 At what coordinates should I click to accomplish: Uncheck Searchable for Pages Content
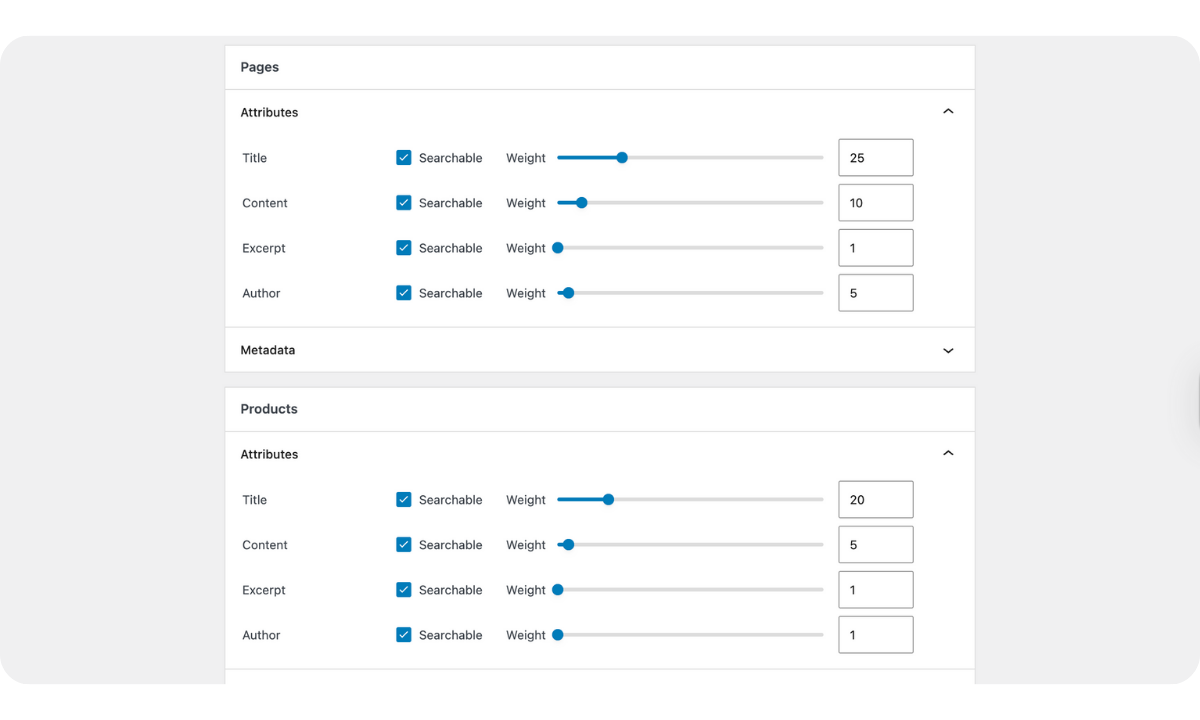[404, 203]
